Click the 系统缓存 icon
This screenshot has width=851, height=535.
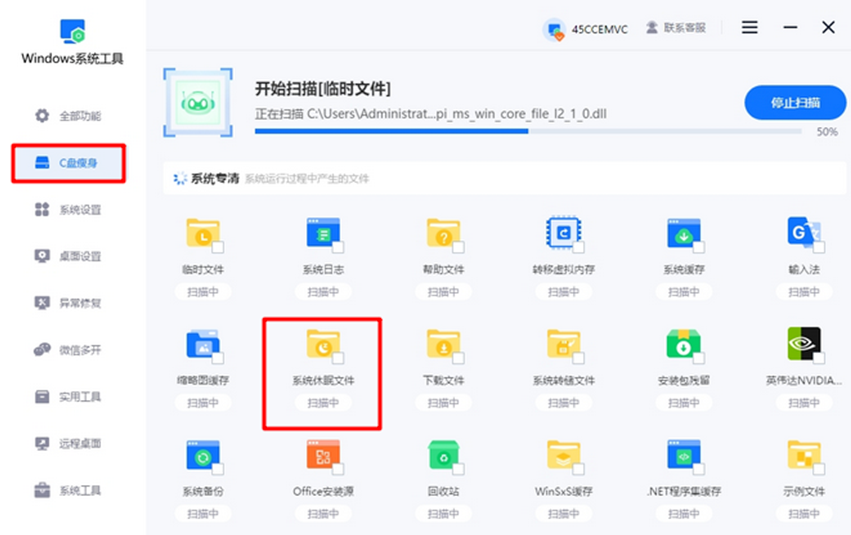pyautogui.click(x=684, y=233)
